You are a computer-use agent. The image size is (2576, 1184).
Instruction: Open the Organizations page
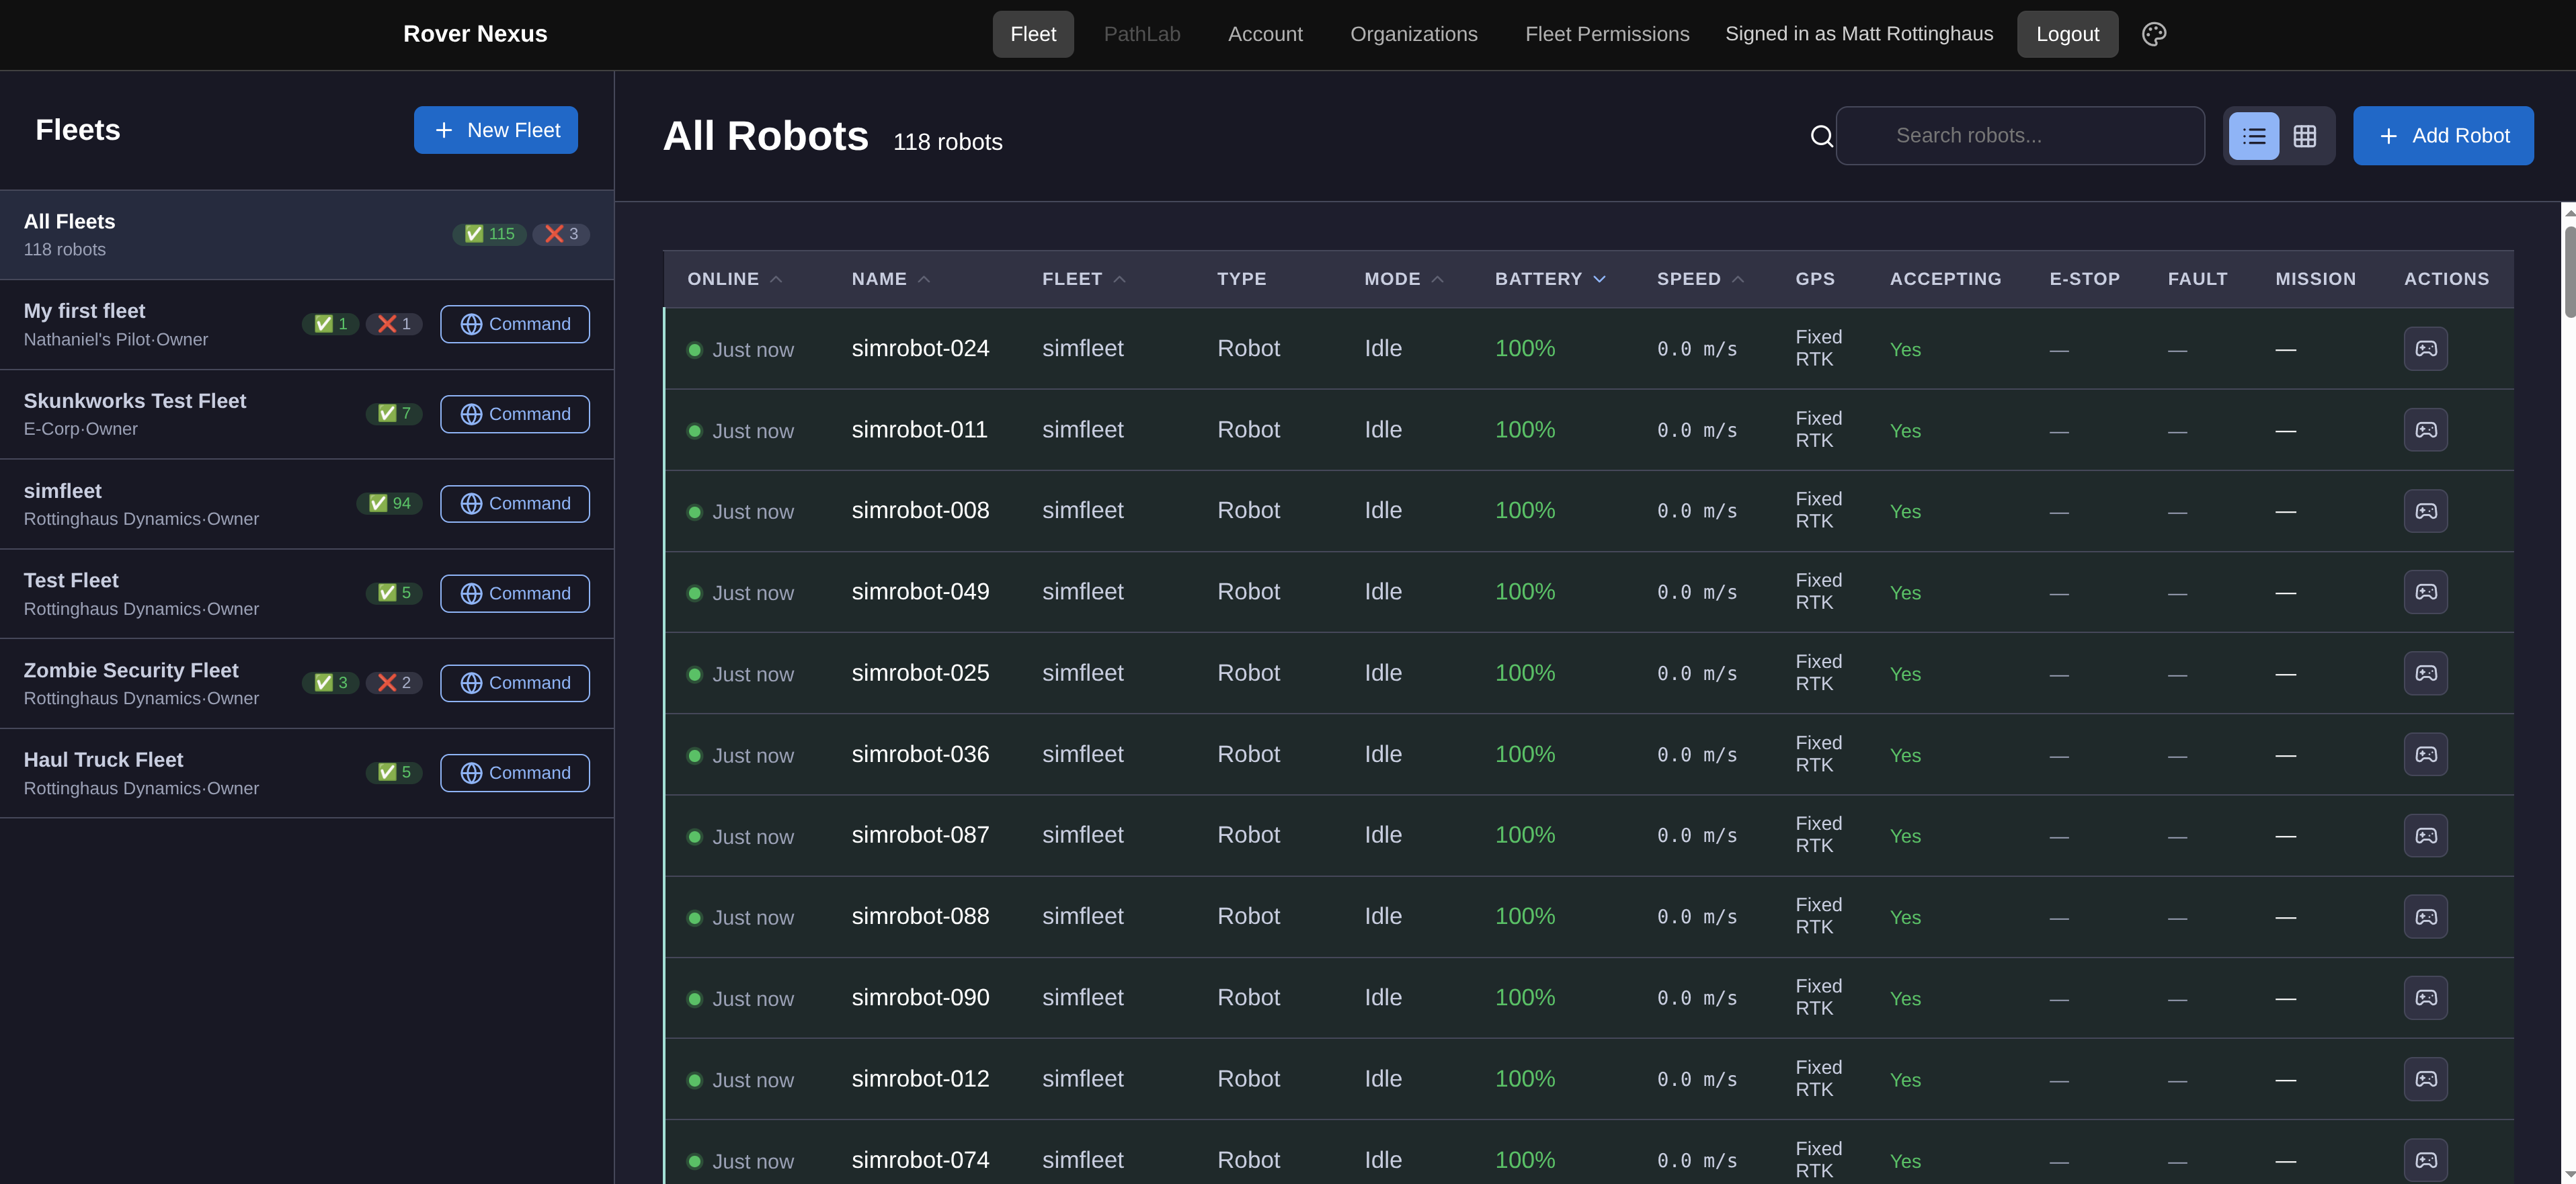(1414, 34)
